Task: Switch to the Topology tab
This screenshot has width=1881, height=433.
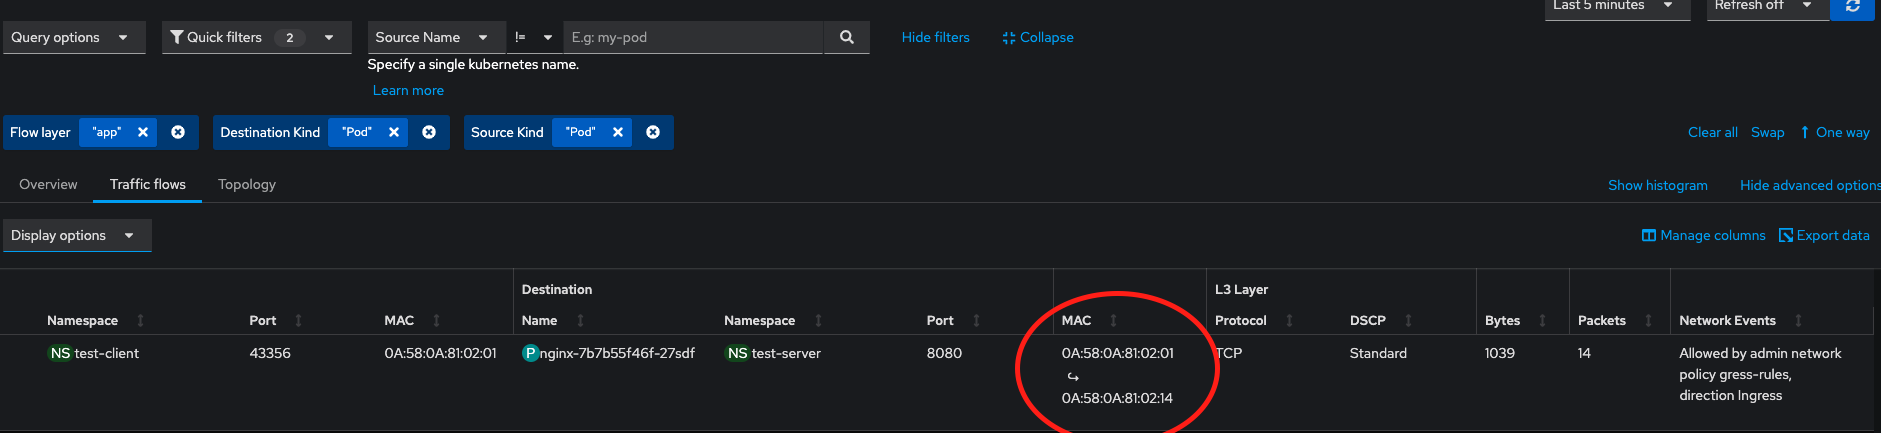Action: (247, 184)
